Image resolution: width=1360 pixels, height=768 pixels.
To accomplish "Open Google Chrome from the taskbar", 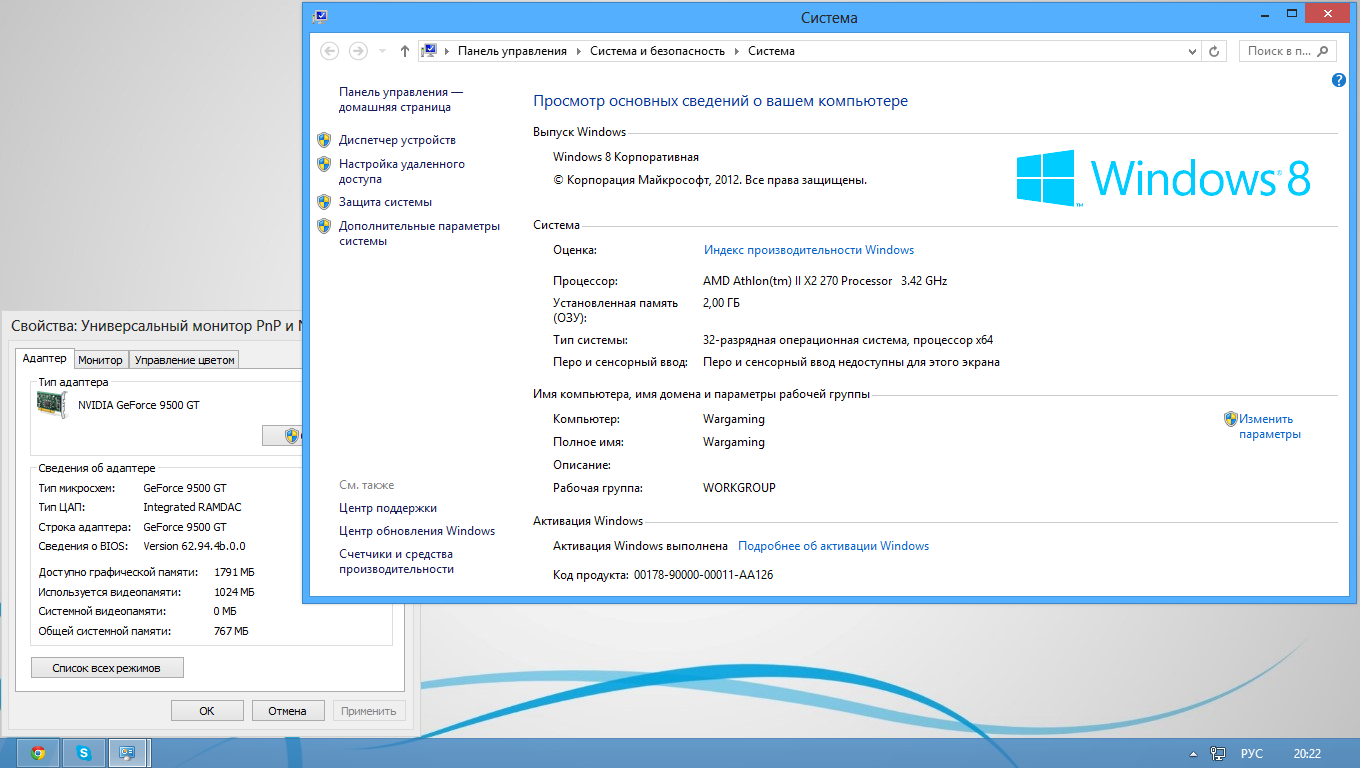I will (x=37, y=753).
